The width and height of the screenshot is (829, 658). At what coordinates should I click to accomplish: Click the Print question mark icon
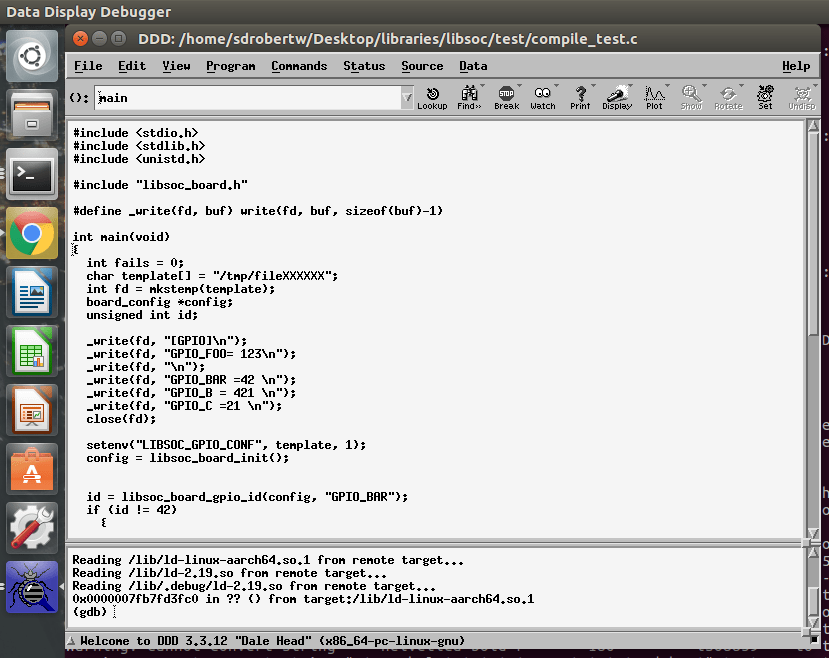(x=580, y=97)
